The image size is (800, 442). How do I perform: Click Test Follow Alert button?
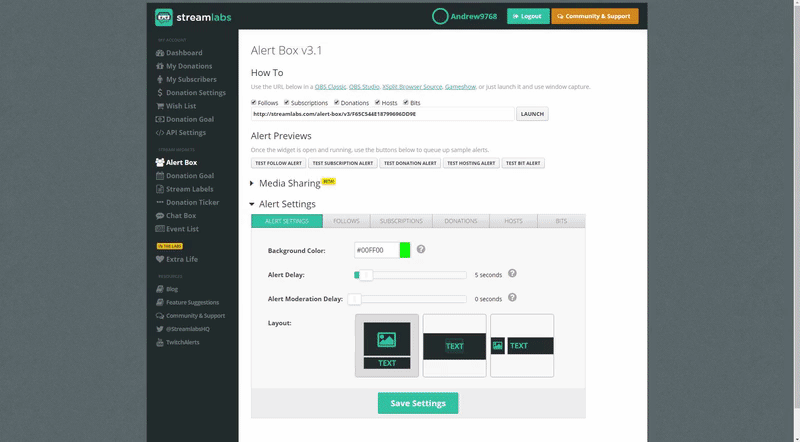pyautogui.click(x=279, y=163)
